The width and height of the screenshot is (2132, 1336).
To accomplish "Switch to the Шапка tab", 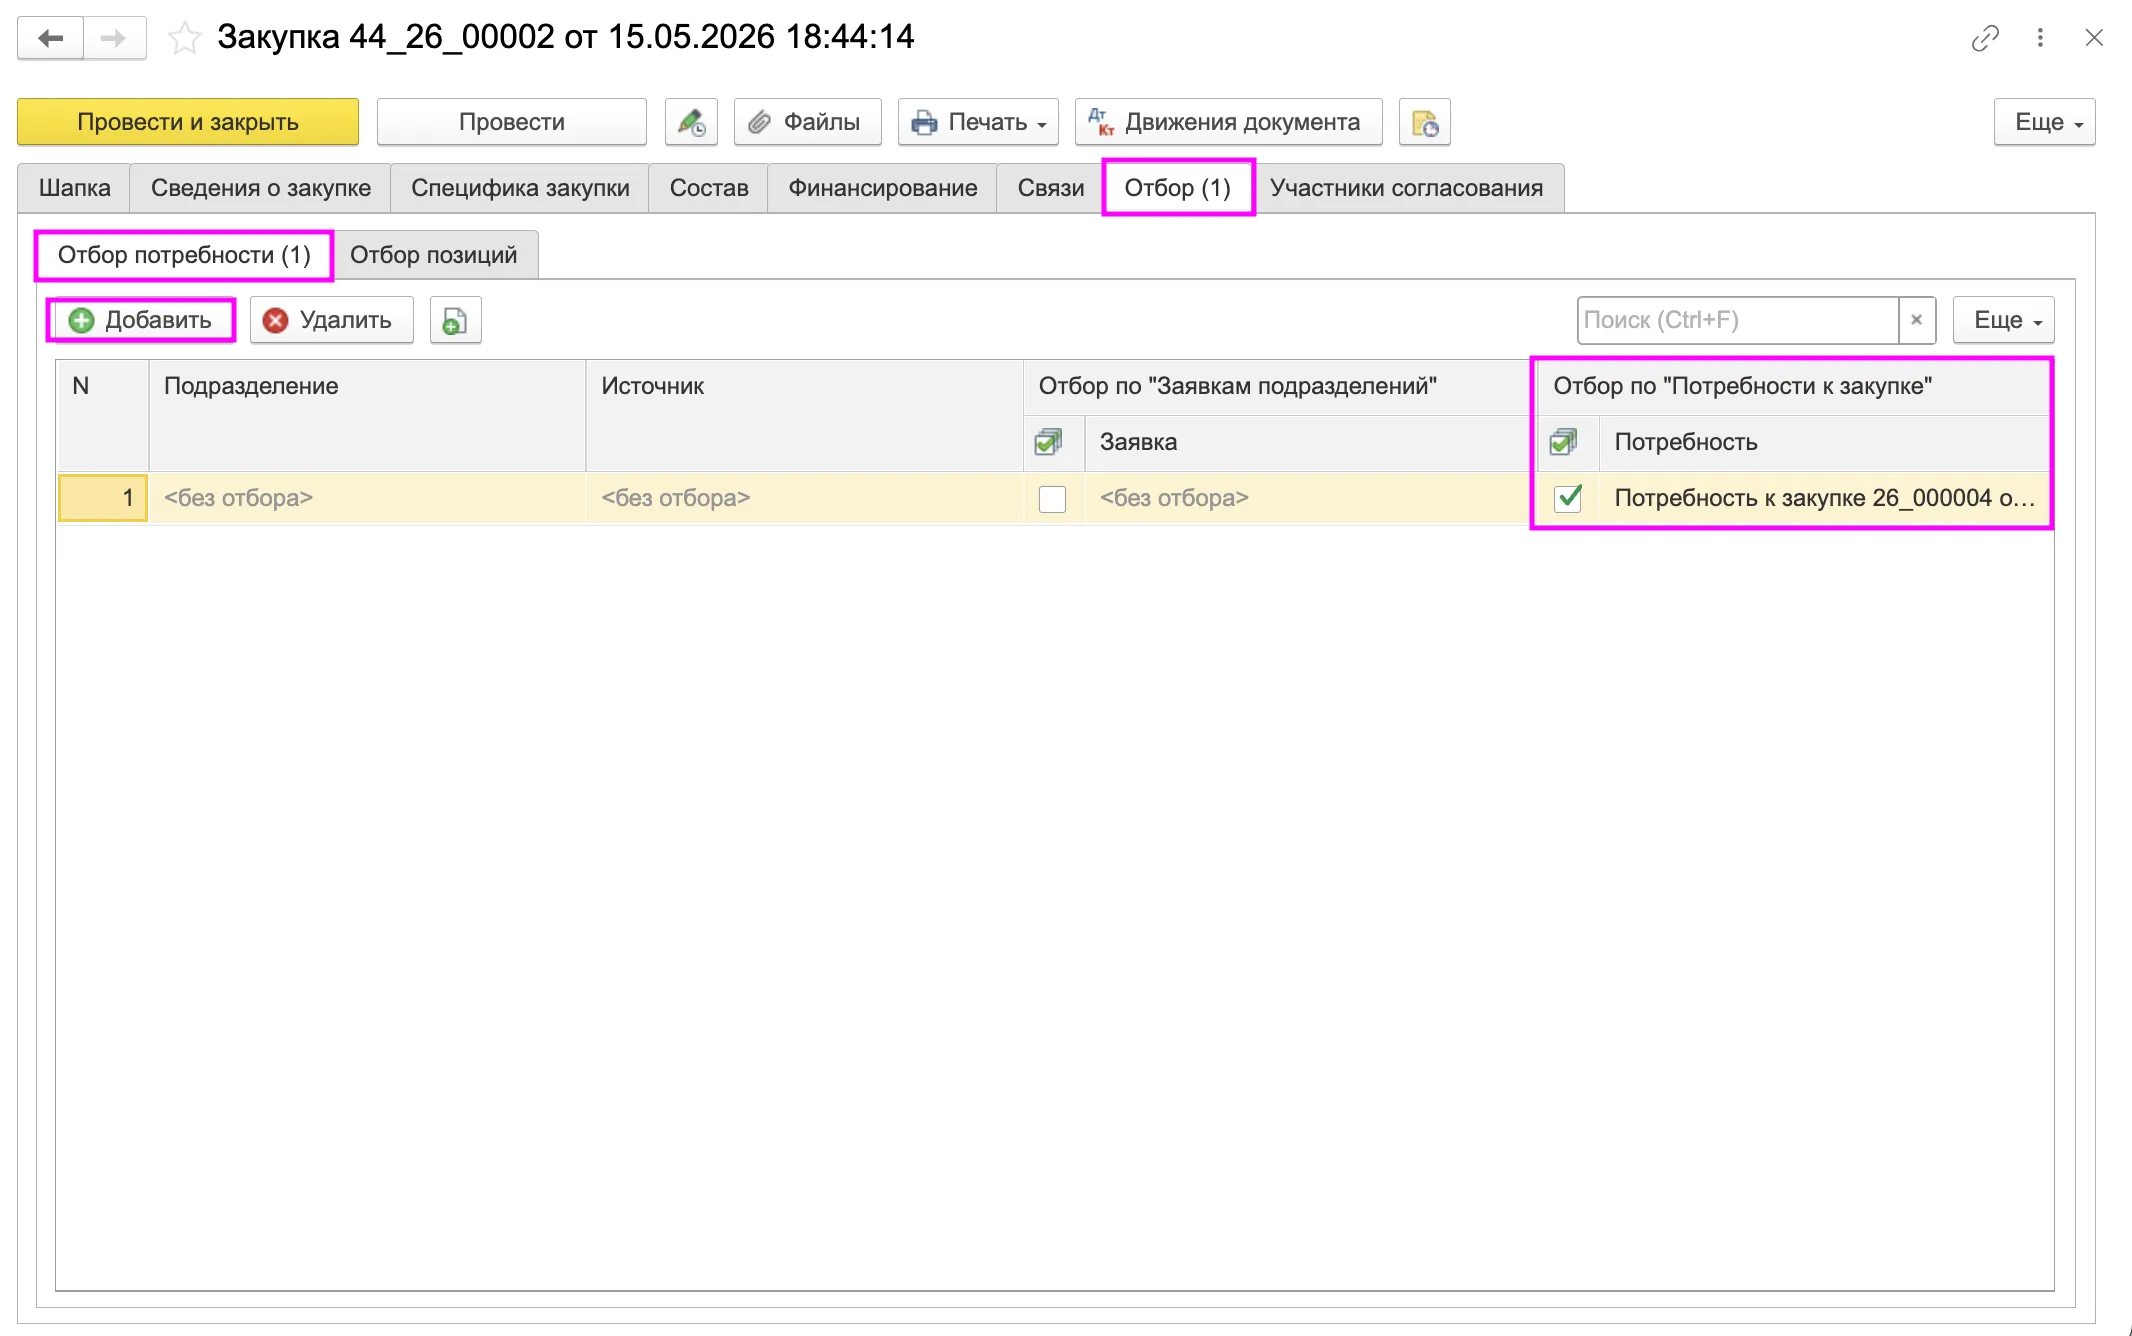I will 74,188.
